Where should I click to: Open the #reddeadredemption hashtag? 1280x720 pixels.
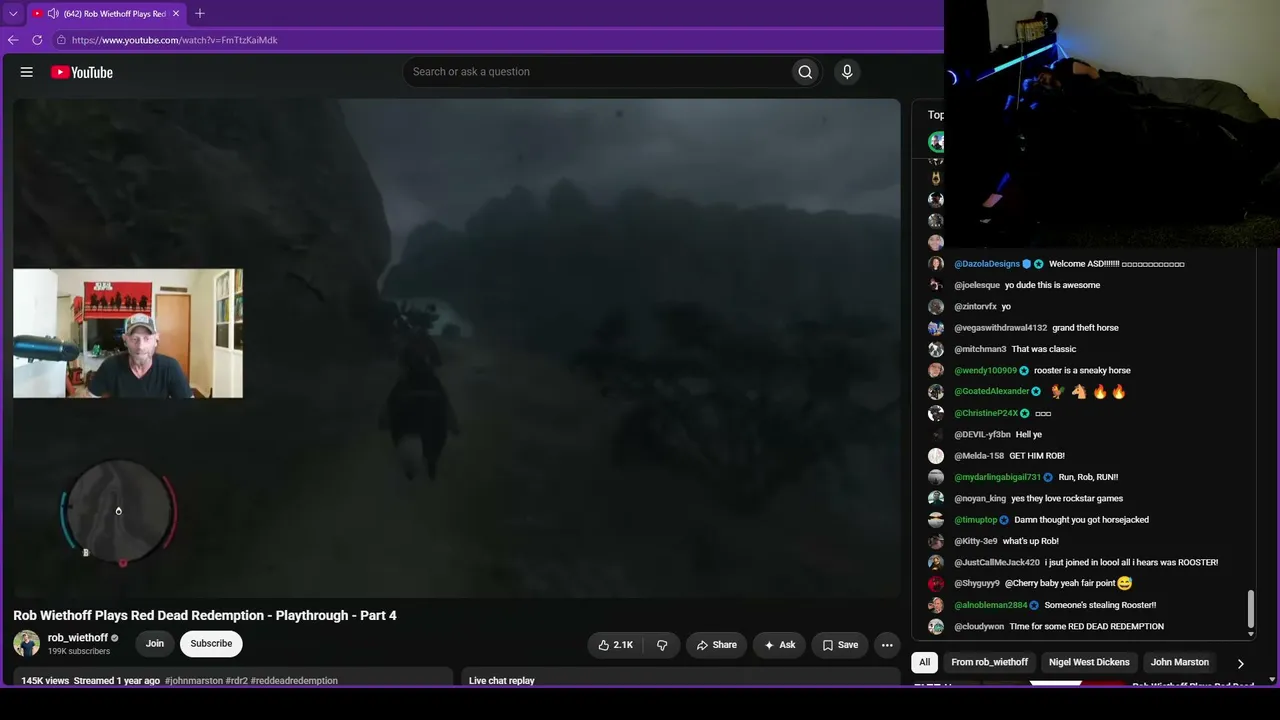point(294,681)
